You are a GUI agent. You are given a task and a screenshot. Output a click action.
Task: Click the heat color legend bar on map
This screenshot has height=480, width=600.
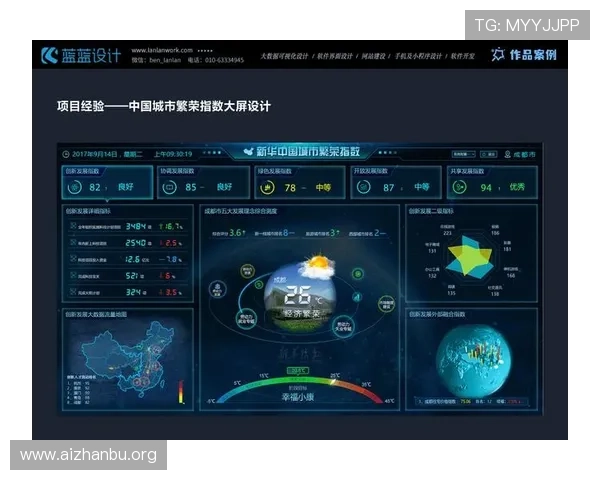pyautogui.click(x=181, y=392)
